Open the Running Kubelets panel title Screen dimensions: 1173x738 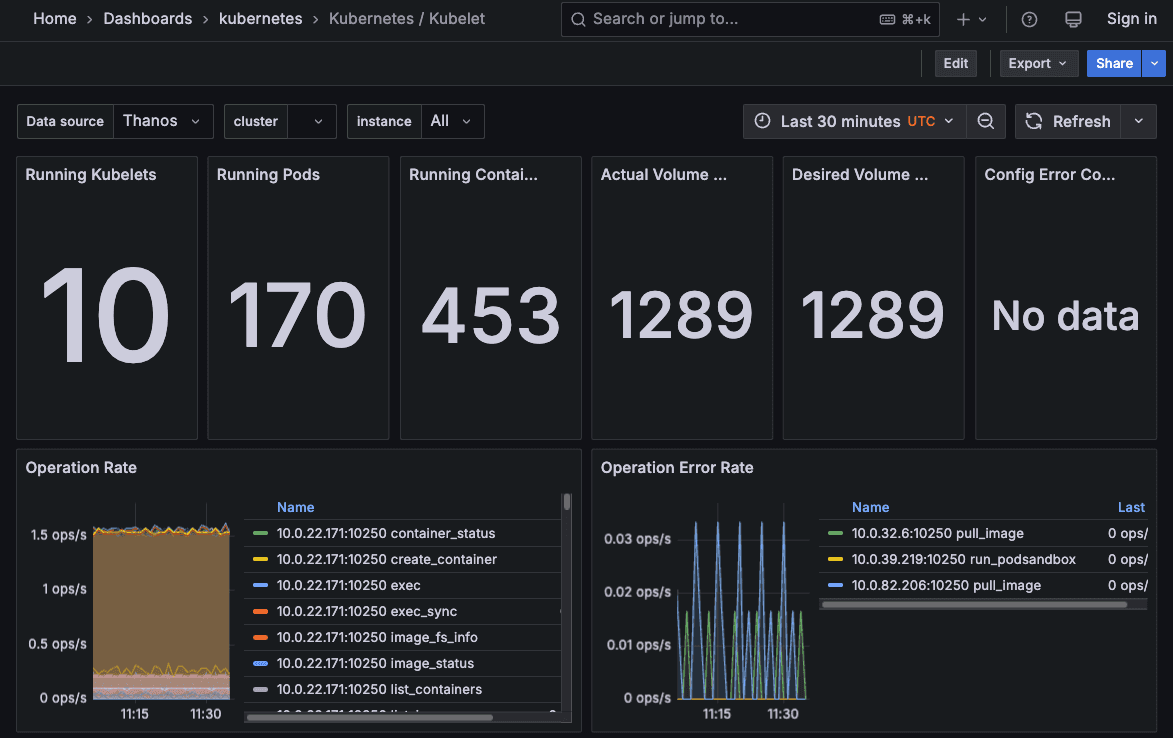pos(91,174)
